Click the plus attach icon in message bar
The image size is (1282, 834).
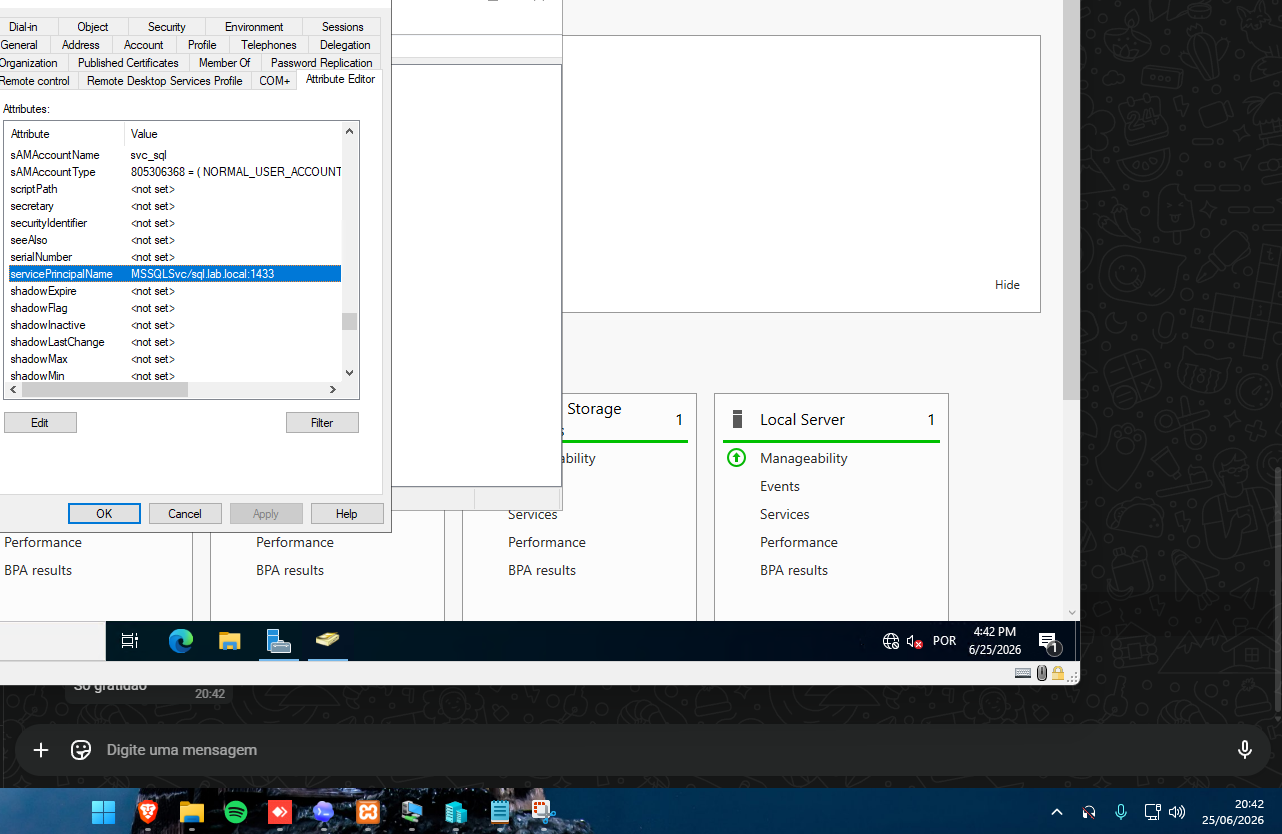41,749
